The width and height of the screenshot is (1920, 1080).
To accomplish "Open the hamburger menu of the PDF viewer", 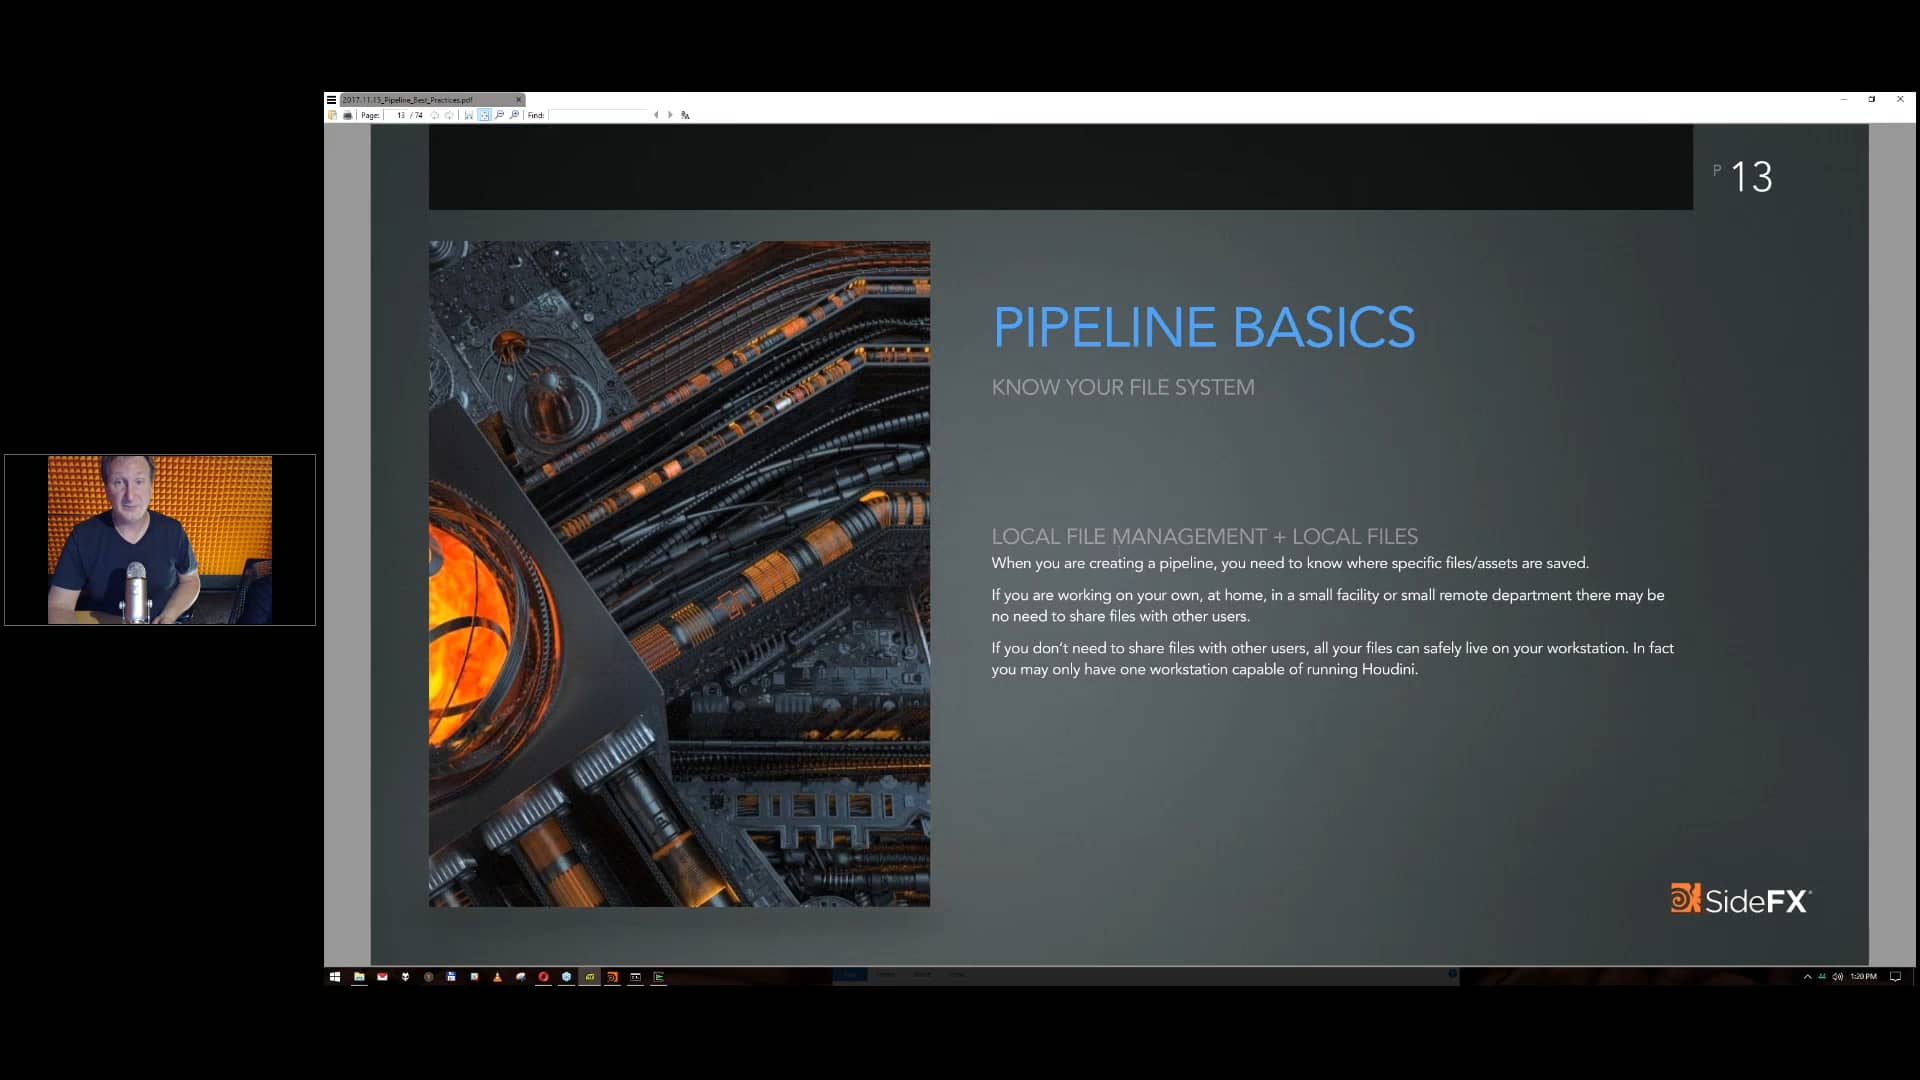I will (333, 100).
